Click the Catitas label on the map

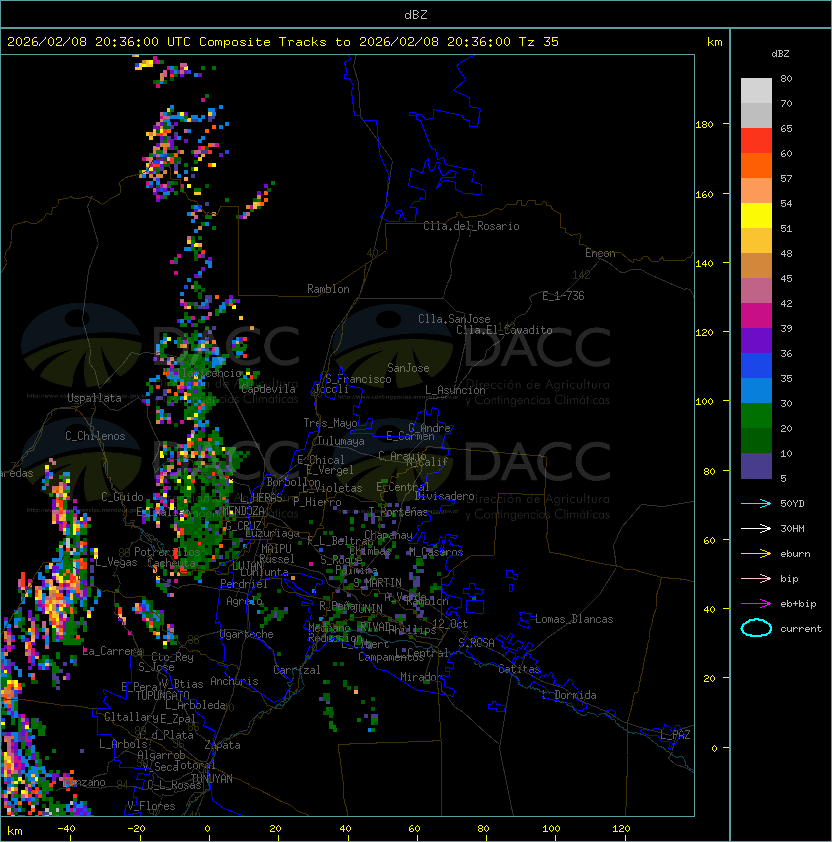519,669
